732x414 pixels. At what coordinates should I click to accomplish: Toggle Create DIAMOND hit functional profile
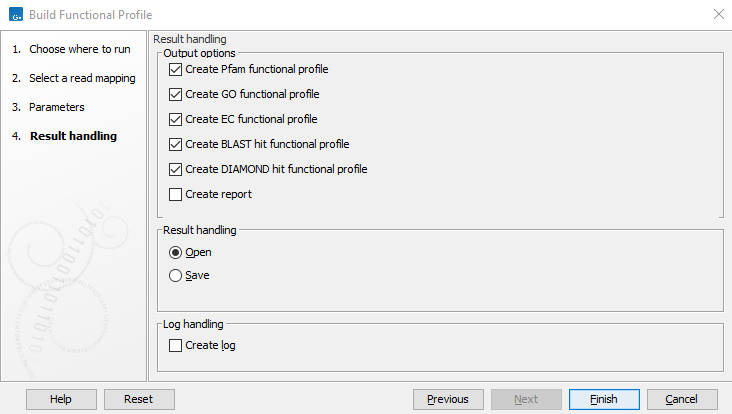(176, 170)
